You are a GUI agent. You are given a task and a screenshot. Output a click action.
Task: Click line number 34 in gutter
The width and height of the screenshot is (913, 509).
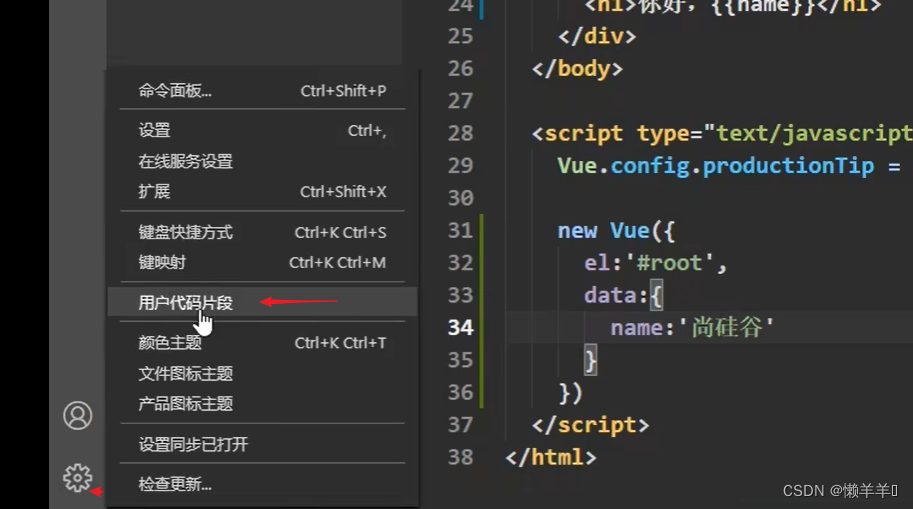461,327
